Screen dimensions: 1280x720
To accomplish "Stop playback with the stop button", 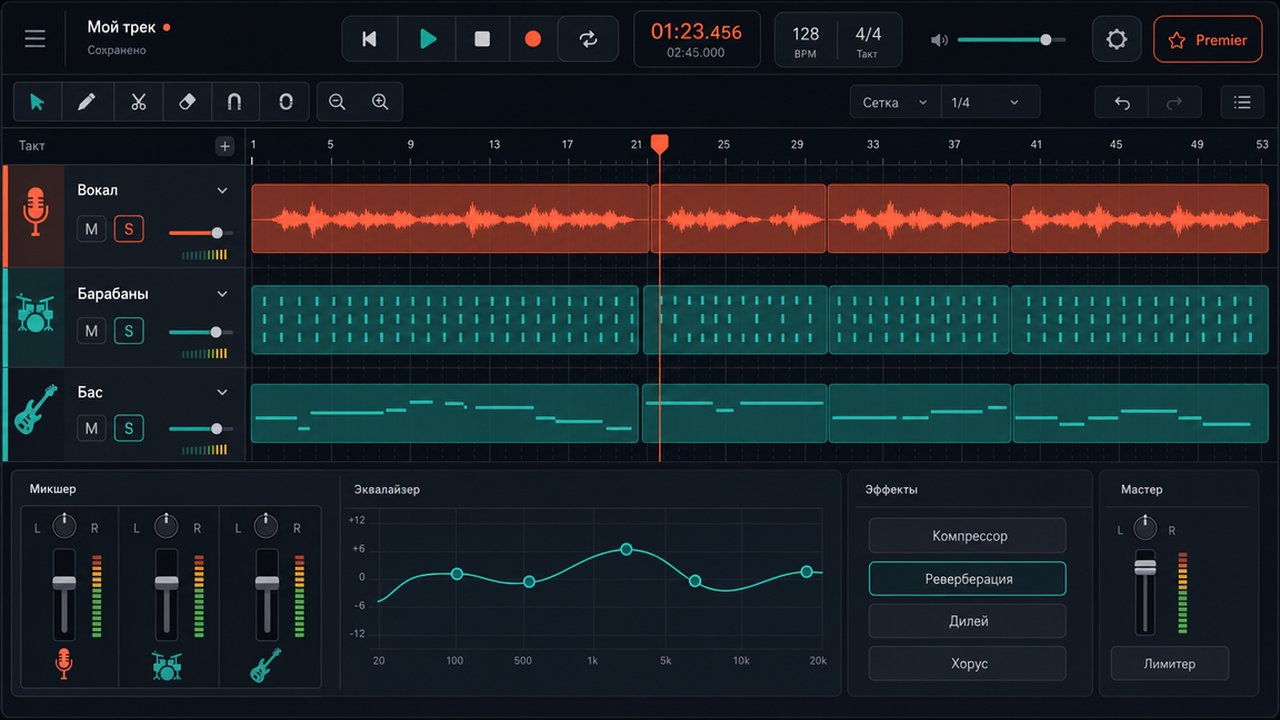I will coord(482,39).
